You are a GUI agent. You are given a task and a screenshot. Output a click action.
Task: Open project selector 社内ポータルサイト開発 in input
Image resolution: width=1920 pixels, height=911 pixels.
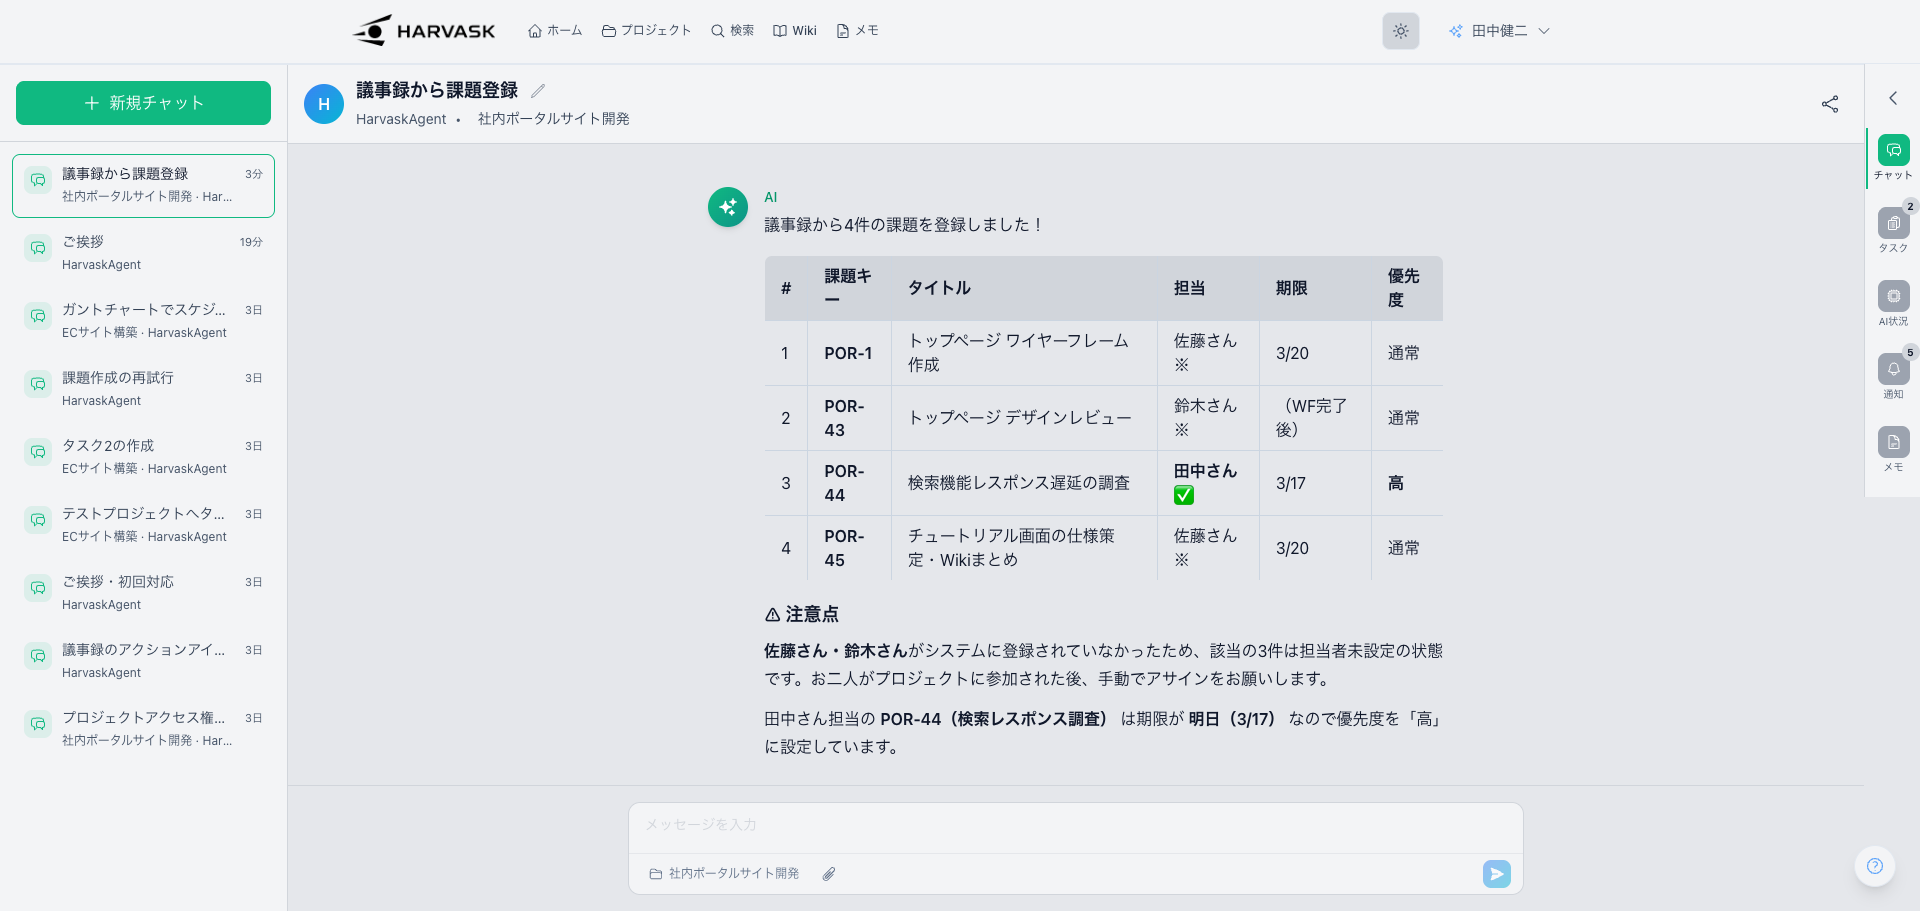pyautogui.click(x=724, y=874)
